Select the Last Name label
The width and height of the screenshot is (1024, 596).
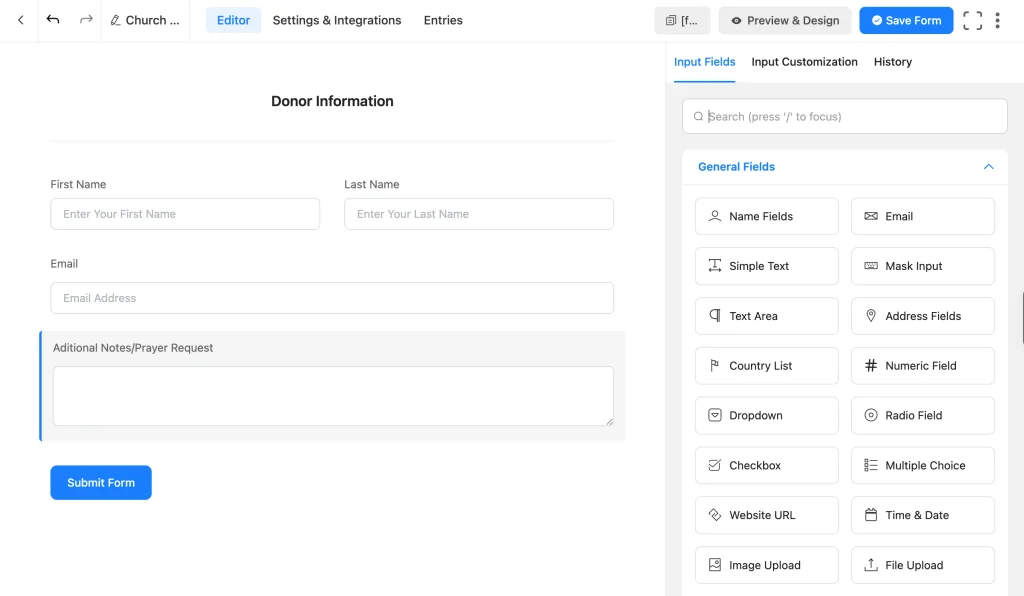tap(372, 184)
